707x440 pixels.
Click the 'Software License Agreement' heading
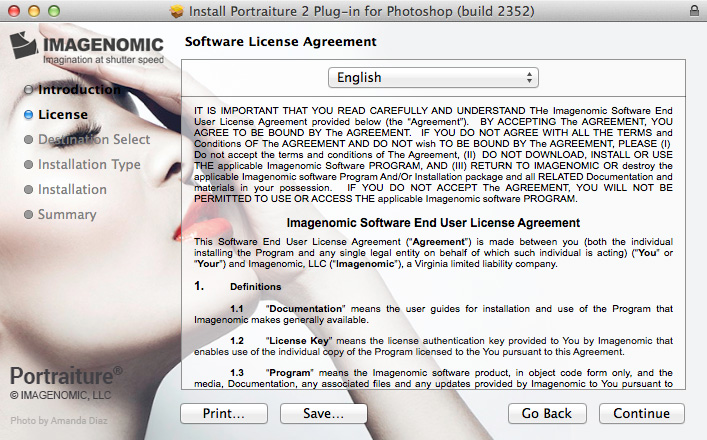pyautogui.click(x=280, y=41)
